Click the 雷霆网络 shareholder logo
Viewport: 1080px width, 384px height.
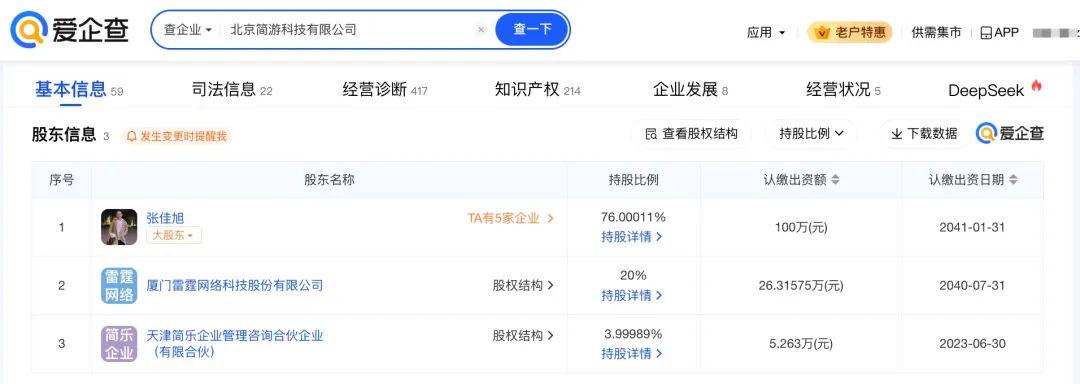coord(119,286)
